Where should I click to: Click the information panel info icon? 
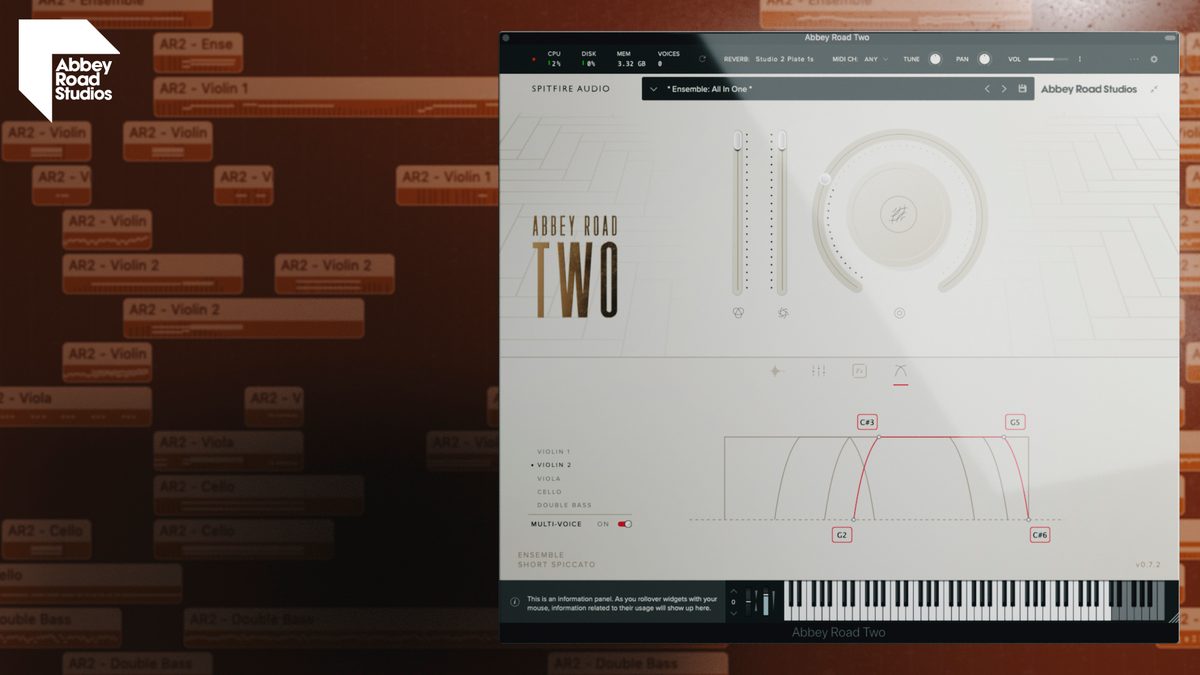coord(515,602)
